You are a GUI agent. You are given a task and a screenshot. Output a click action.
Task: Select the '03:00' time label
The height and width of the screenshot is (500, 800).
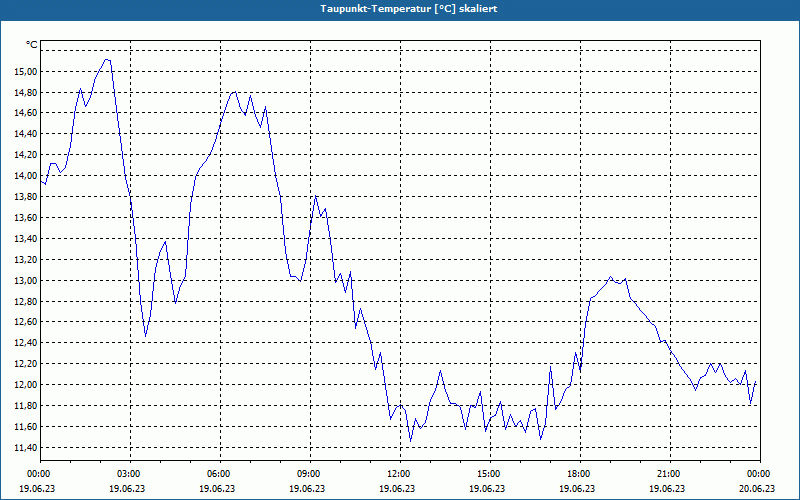point(130,473)
